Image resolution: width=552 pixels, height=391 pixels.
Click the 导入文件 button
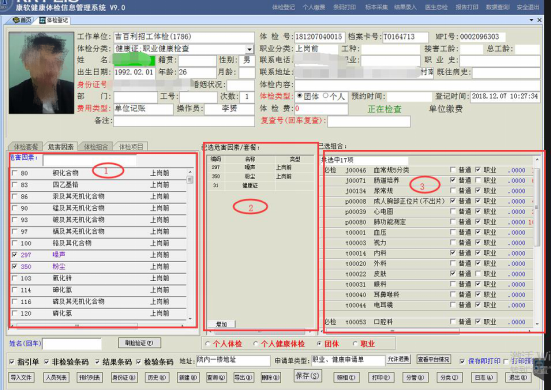coord(21,377)
